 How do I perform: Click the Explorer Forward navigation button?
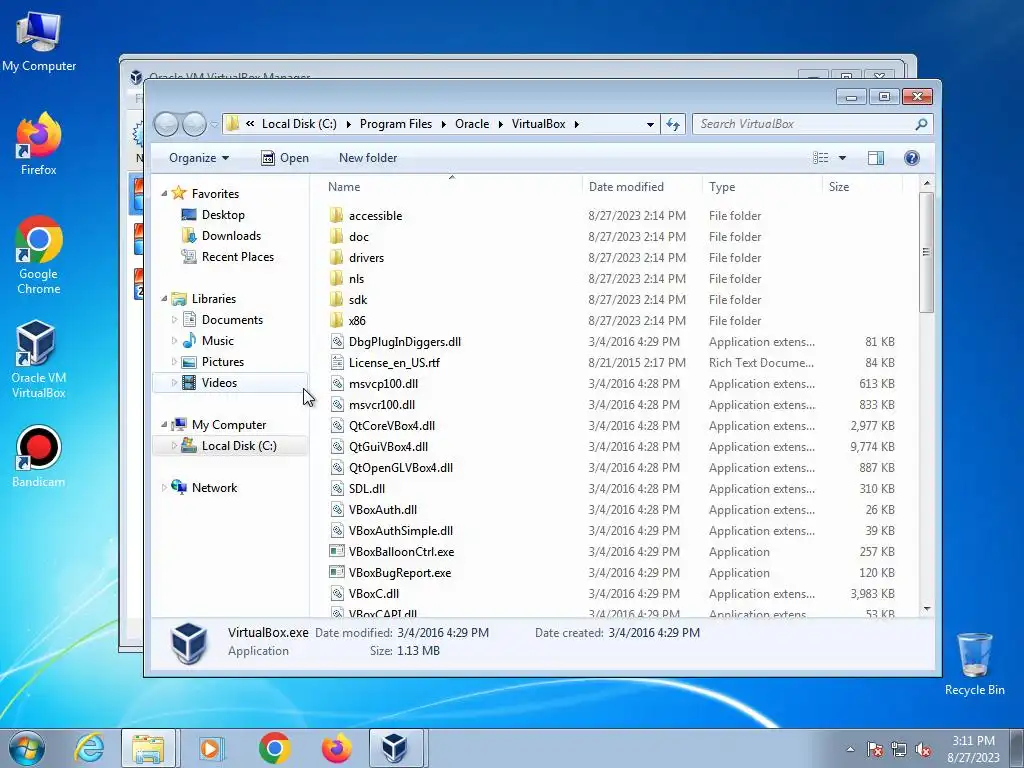click(x=194, y=124)
